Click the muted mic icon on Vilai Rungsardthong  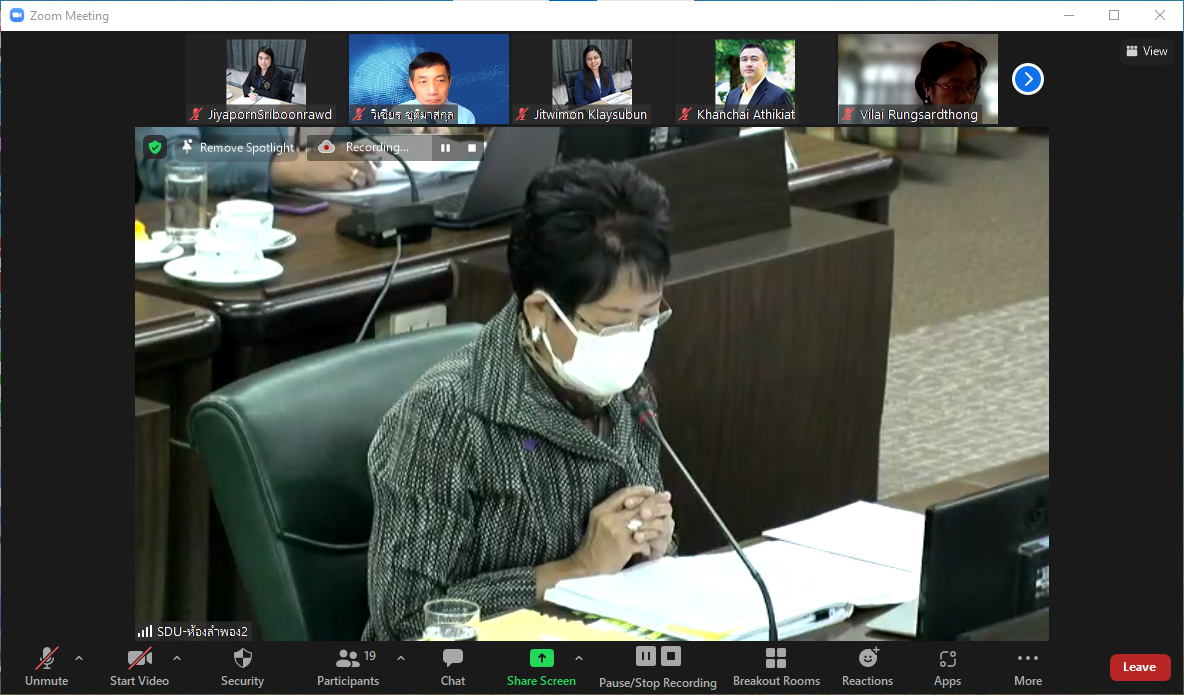pos(848,114)
